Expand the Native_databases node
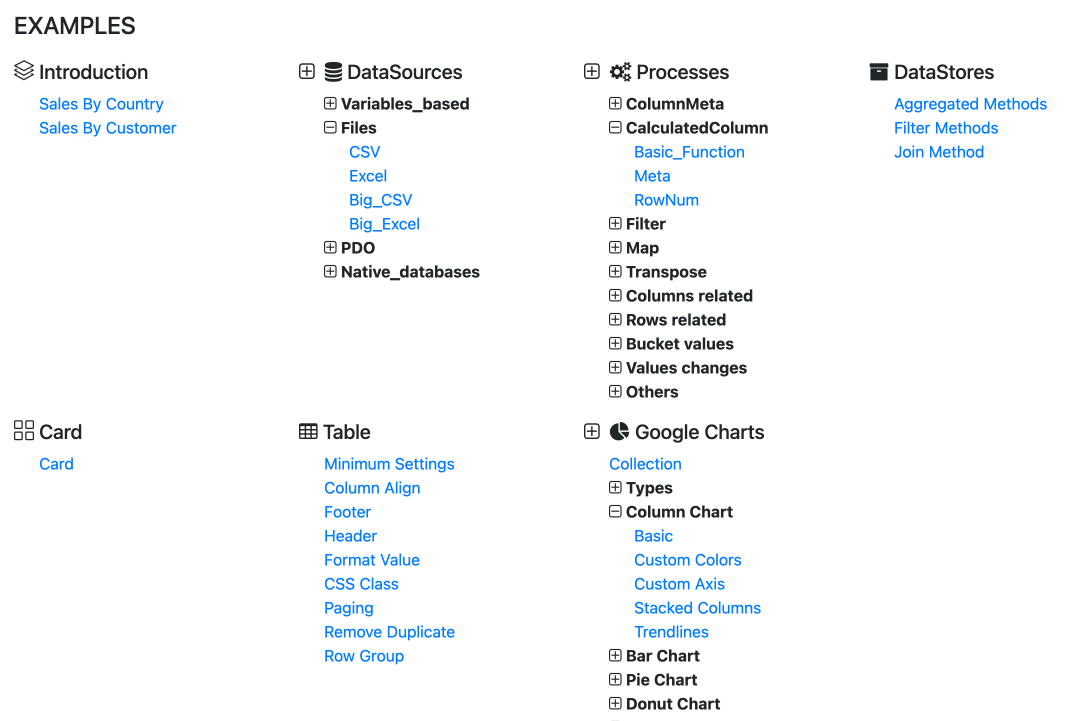Image resolution: width=1067 pixels, height=721 pixels. click(330, 272)
